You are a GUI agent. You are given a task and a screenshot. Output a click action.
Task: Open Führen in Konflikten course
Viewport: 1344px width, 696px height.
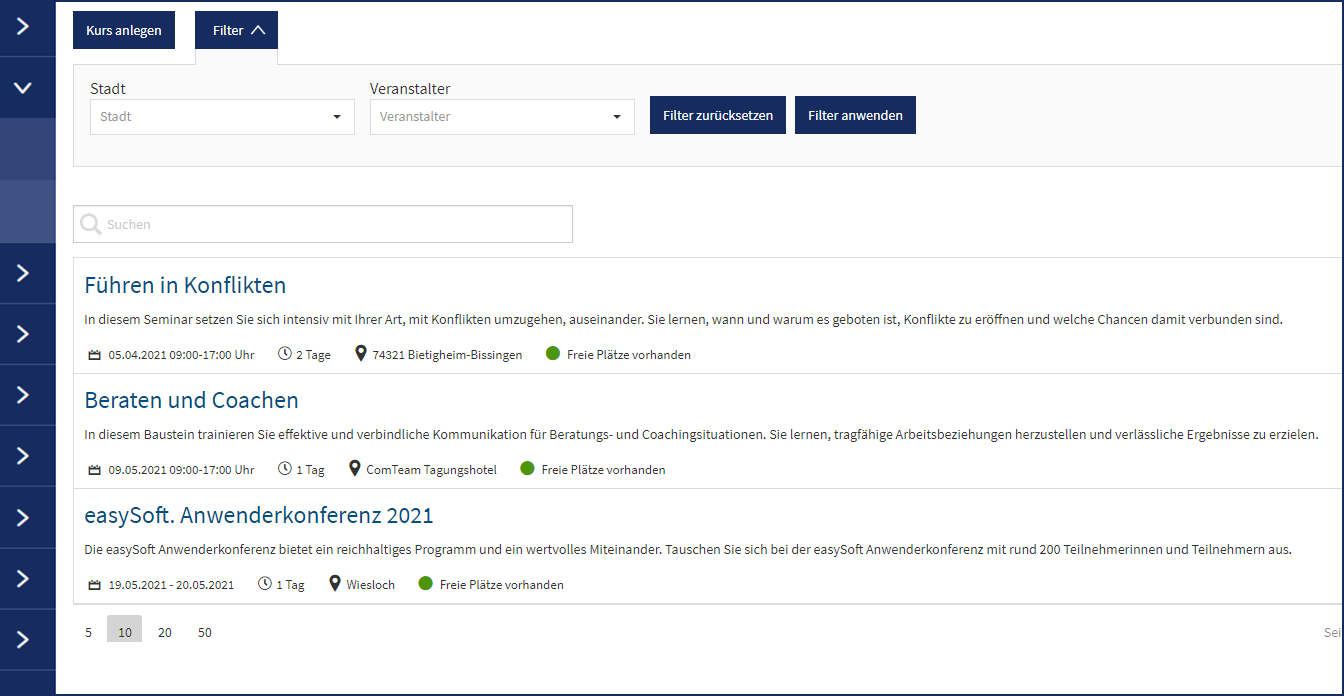185,285
